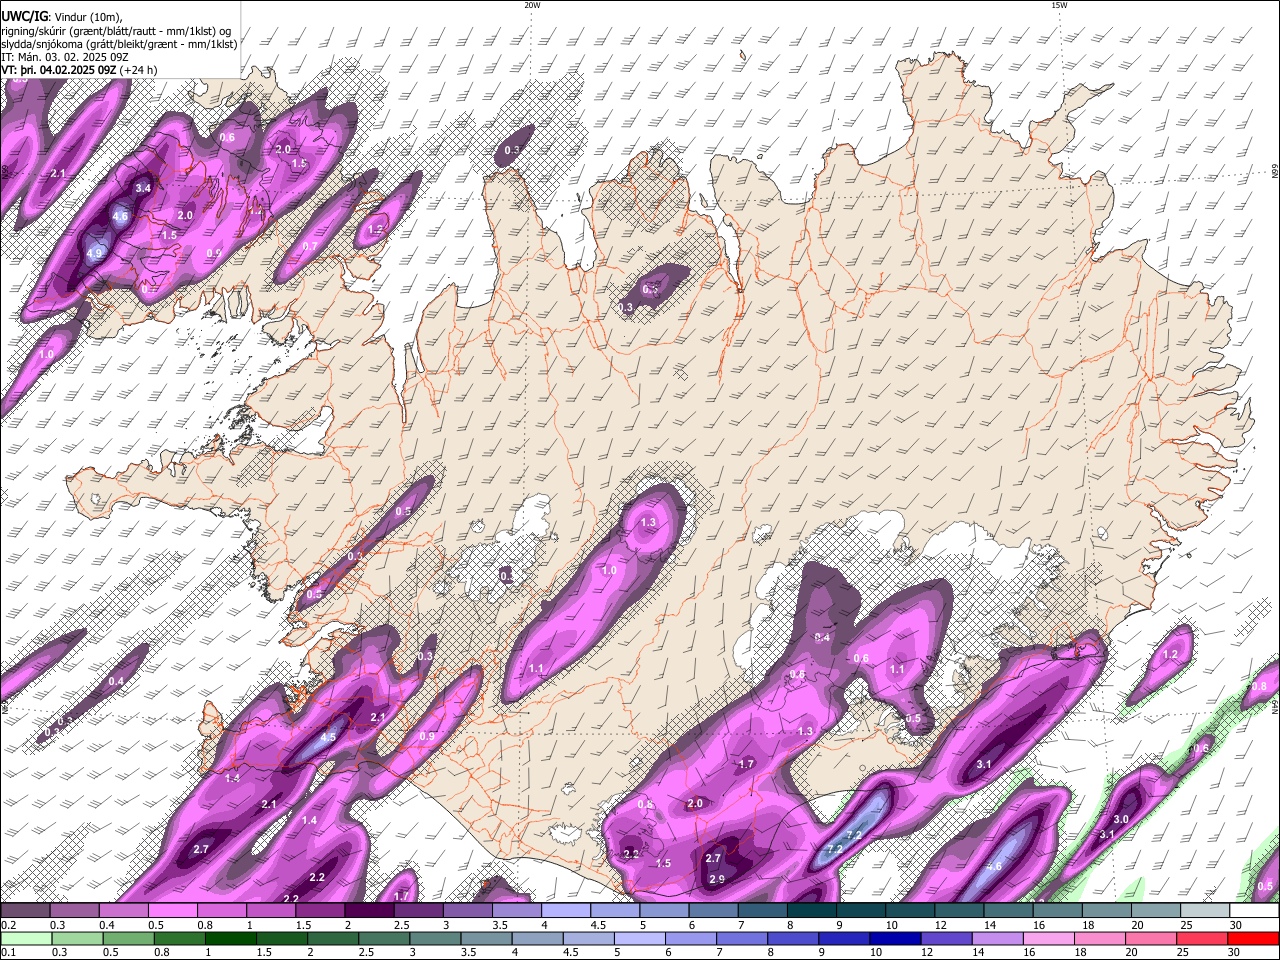Image resolution: width=1280 pixels, height=960 pixels.
Task: Select bottom legend swatch between 7 and 8
Action: click(x=742, y=938)
